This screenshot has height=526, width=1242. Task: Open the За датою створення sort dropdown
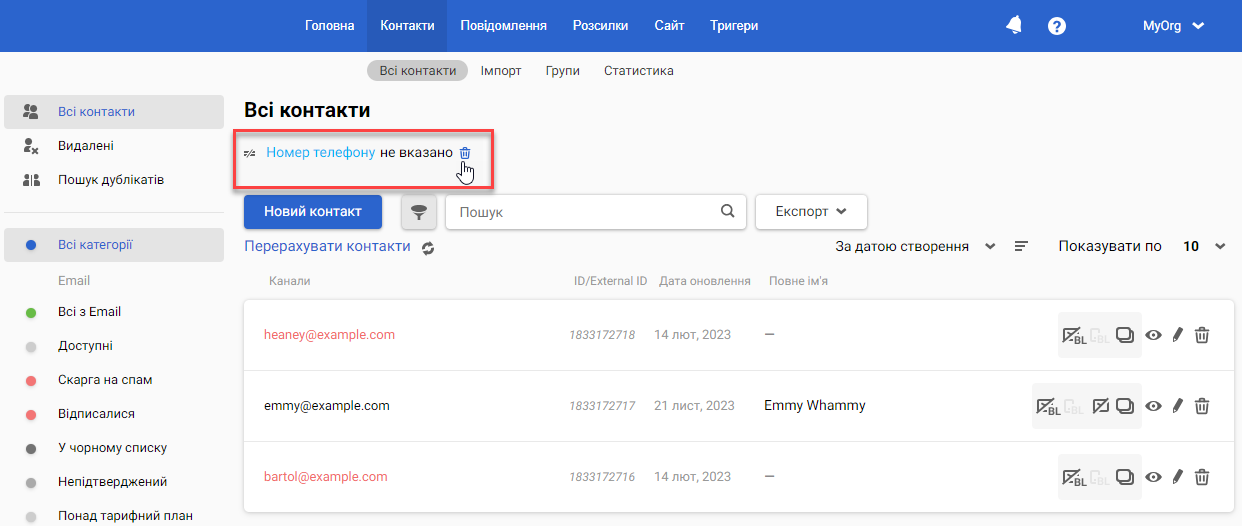pyautogui.click(x=914, y=246)
